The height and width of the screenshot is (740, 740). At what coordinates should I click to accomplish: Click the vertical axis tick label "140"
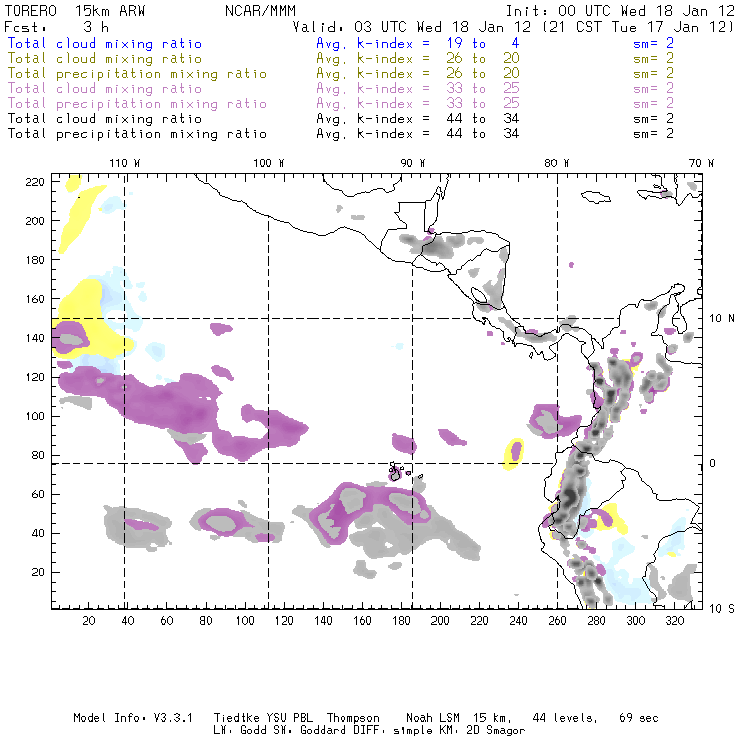tap(35, 338)
